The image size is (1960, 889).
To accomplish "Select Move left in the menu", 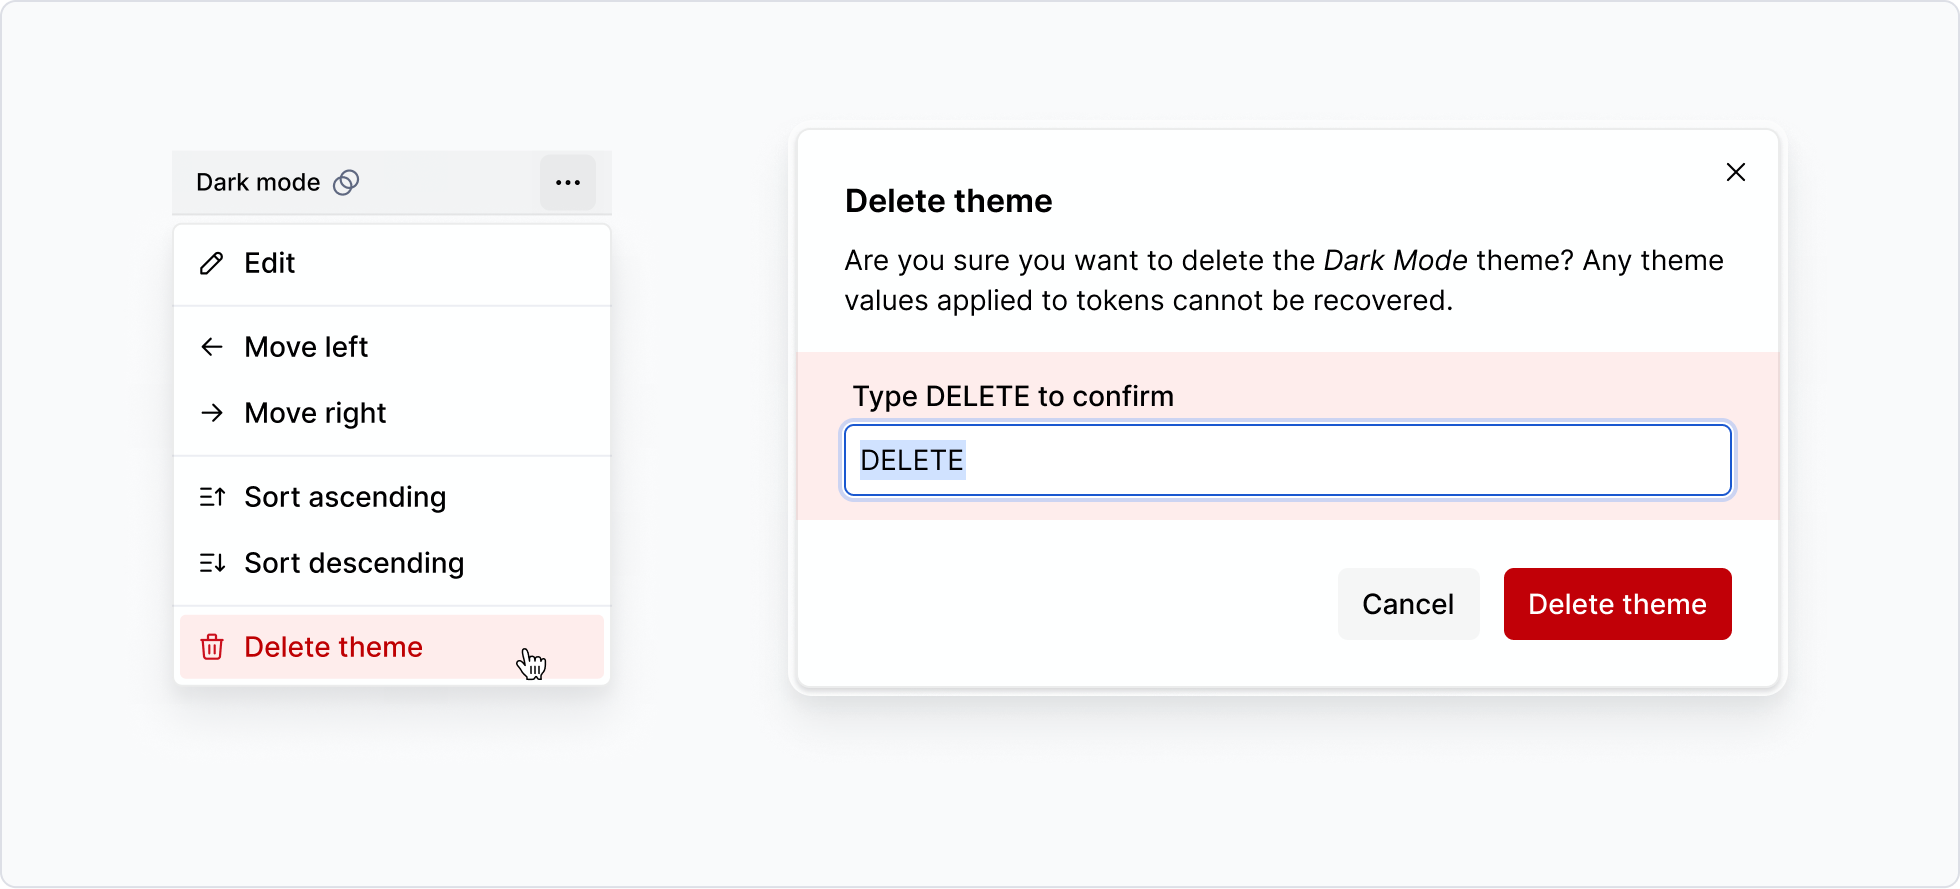I will (305, 347).
